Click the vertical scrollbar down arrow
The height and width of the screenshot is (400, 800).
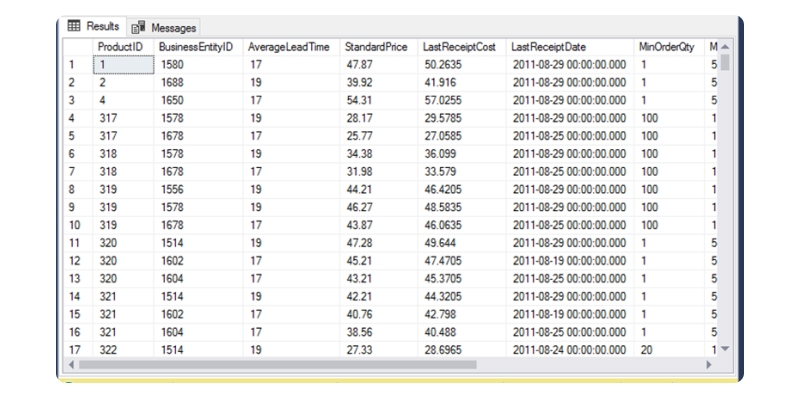click(x=726, y=348)
